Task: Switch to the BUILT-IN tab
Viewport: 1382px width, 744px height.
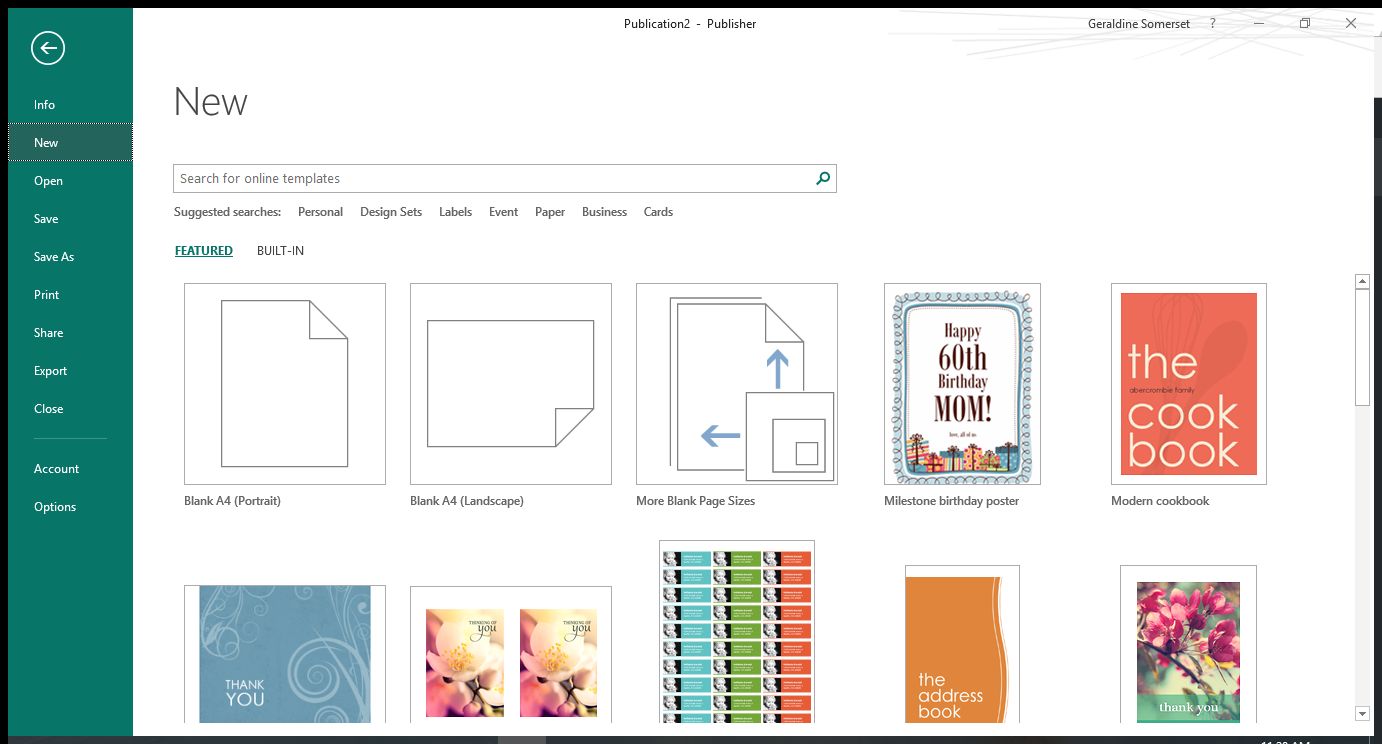Action: coord(280,251)
